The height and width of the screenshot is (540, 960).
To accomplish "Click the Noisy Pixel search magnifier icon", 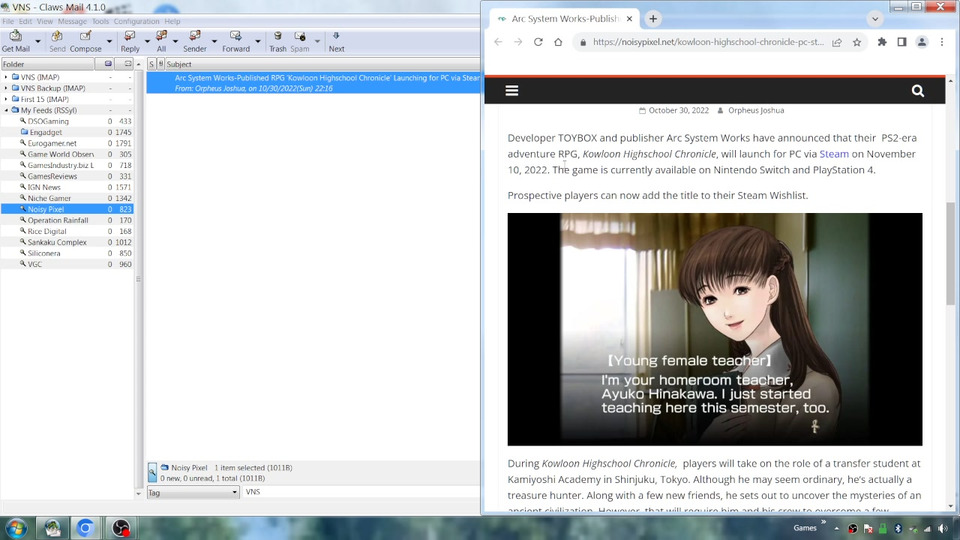I will point(918,91).
